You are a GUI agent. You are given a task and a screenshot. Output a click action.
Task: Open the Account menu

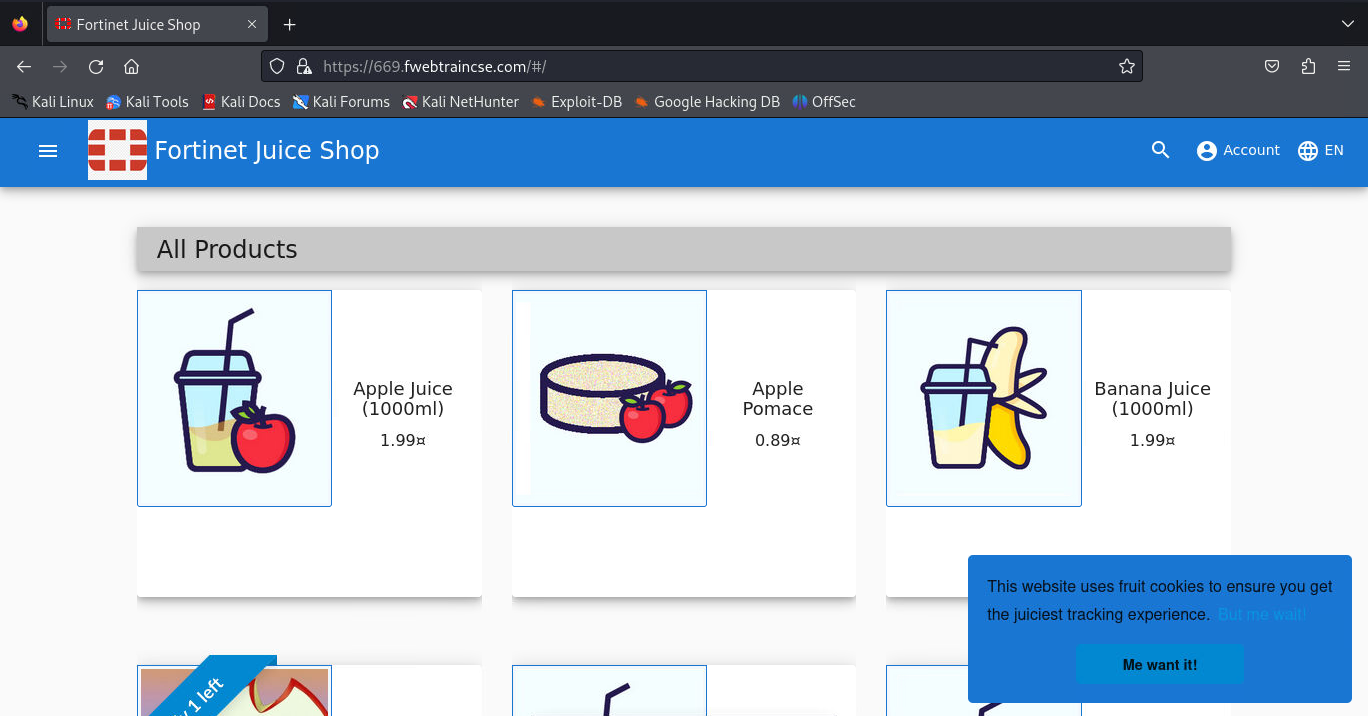[x=1238, y=150]
